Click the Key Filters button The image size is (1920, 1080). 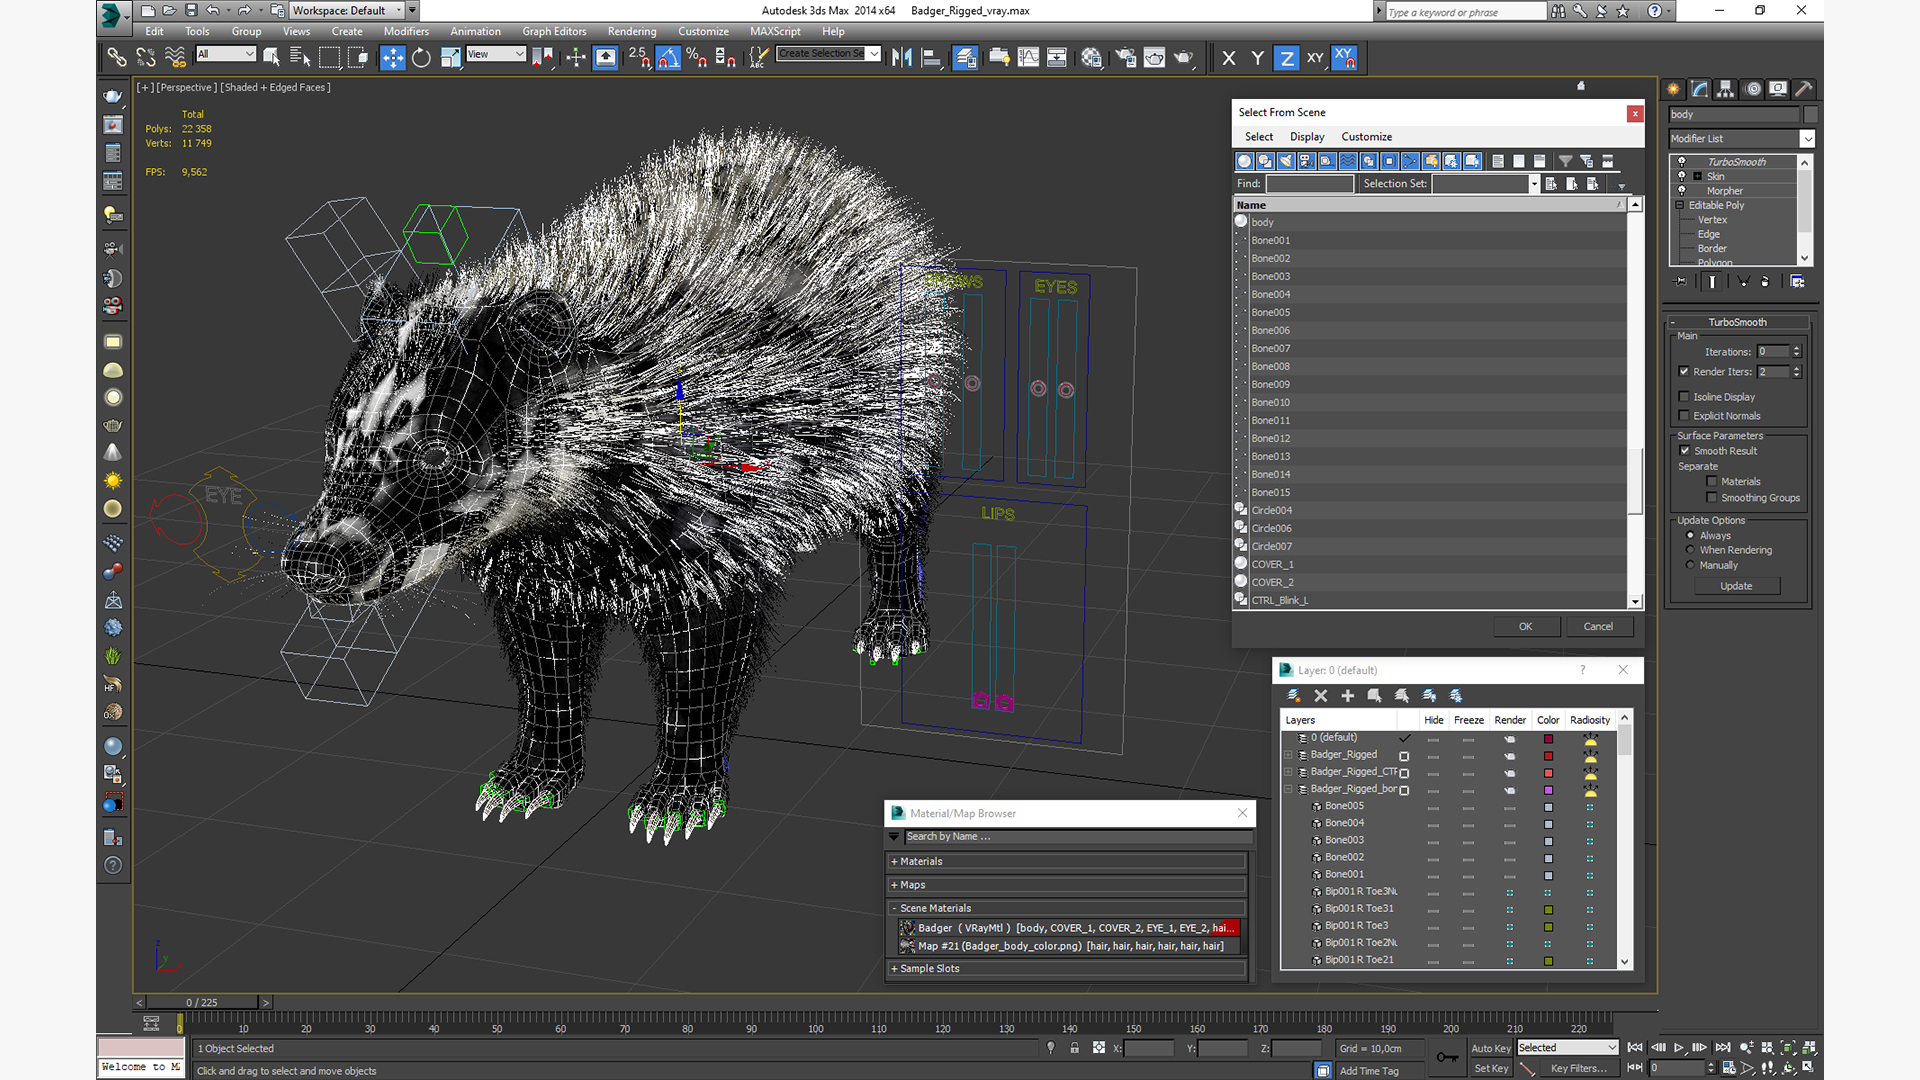tap(1578, 1069)
